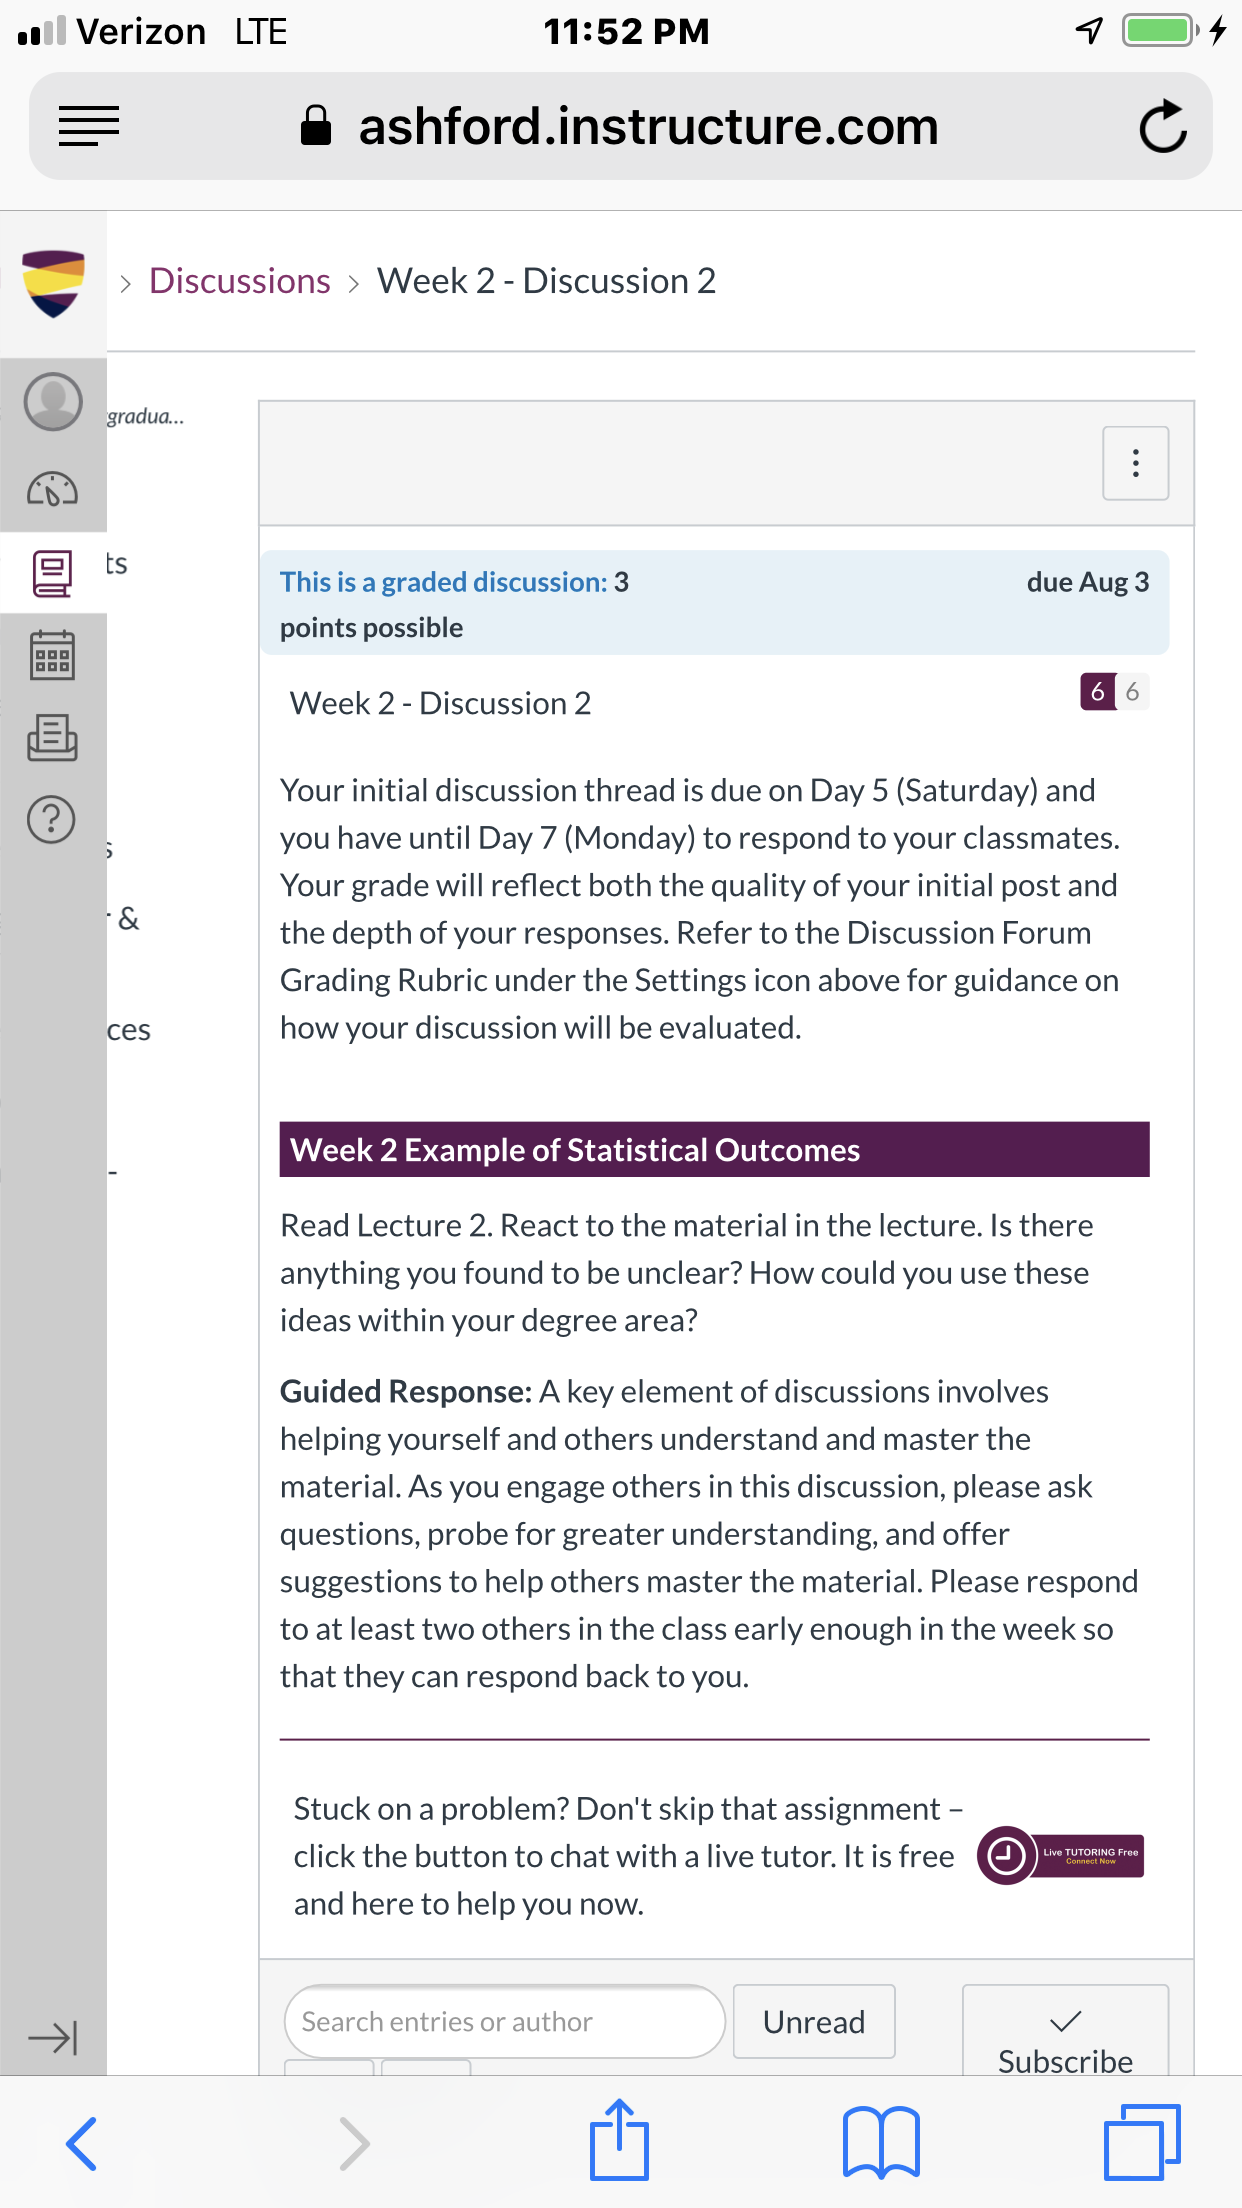Select the Courses book icon
Image resolution: width=1242 pixels, height=2208 pixels.
pos(53,574)
